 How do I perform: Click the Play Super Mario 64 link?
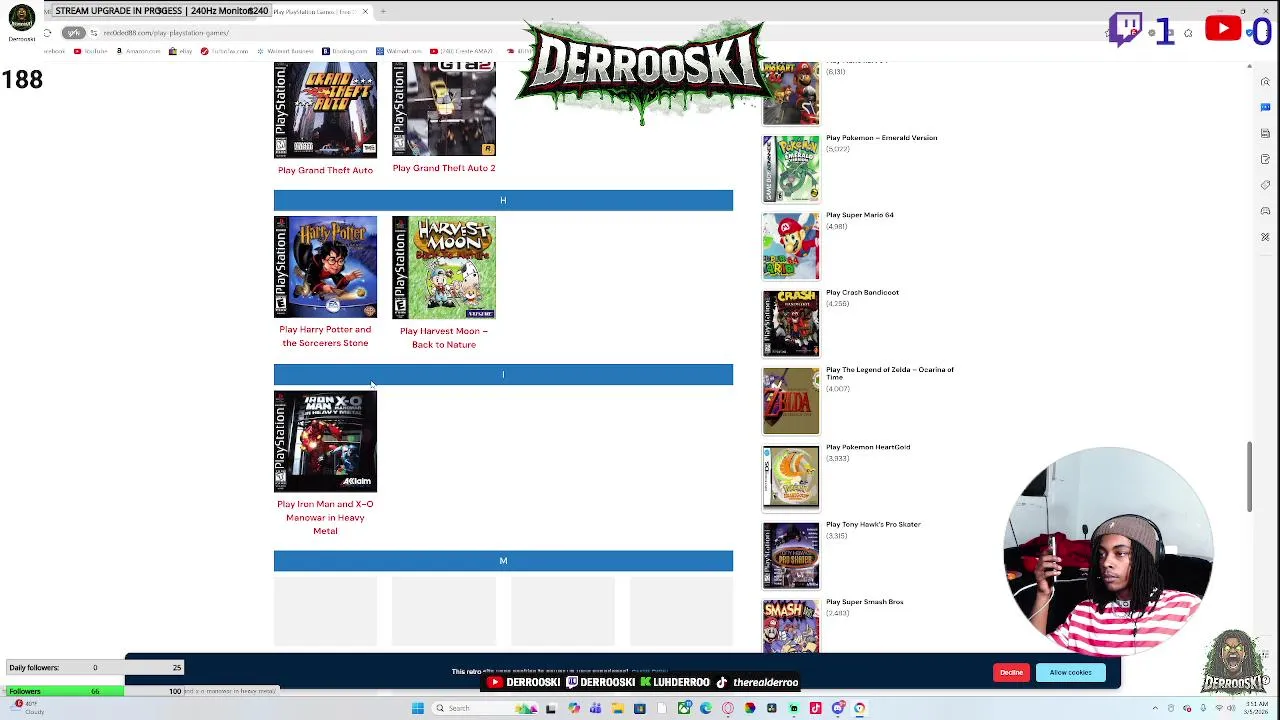(x=860, y=215)
